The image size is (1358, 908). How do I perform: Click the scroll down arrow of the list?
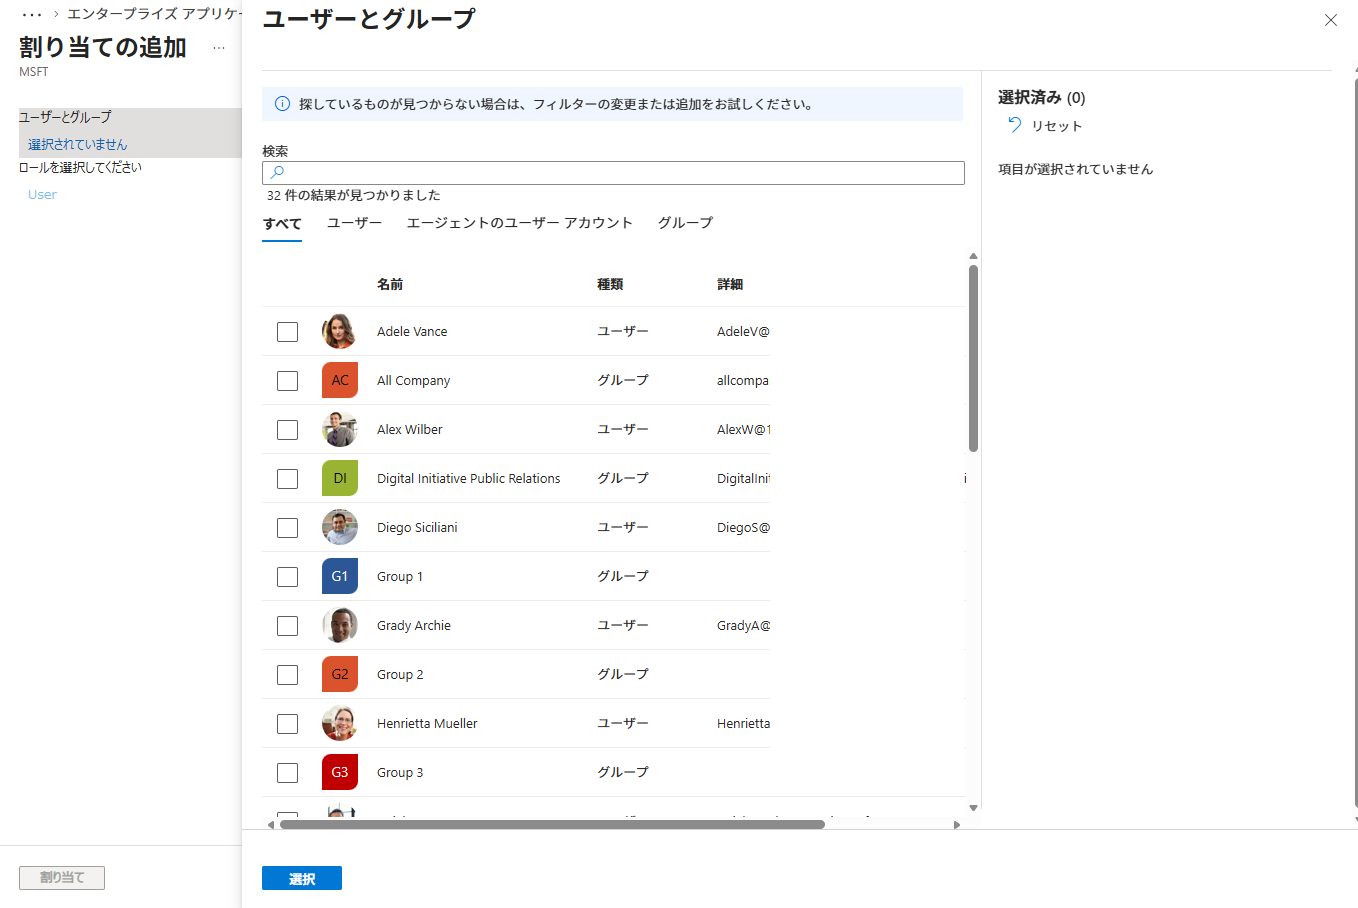pos(973,808)
